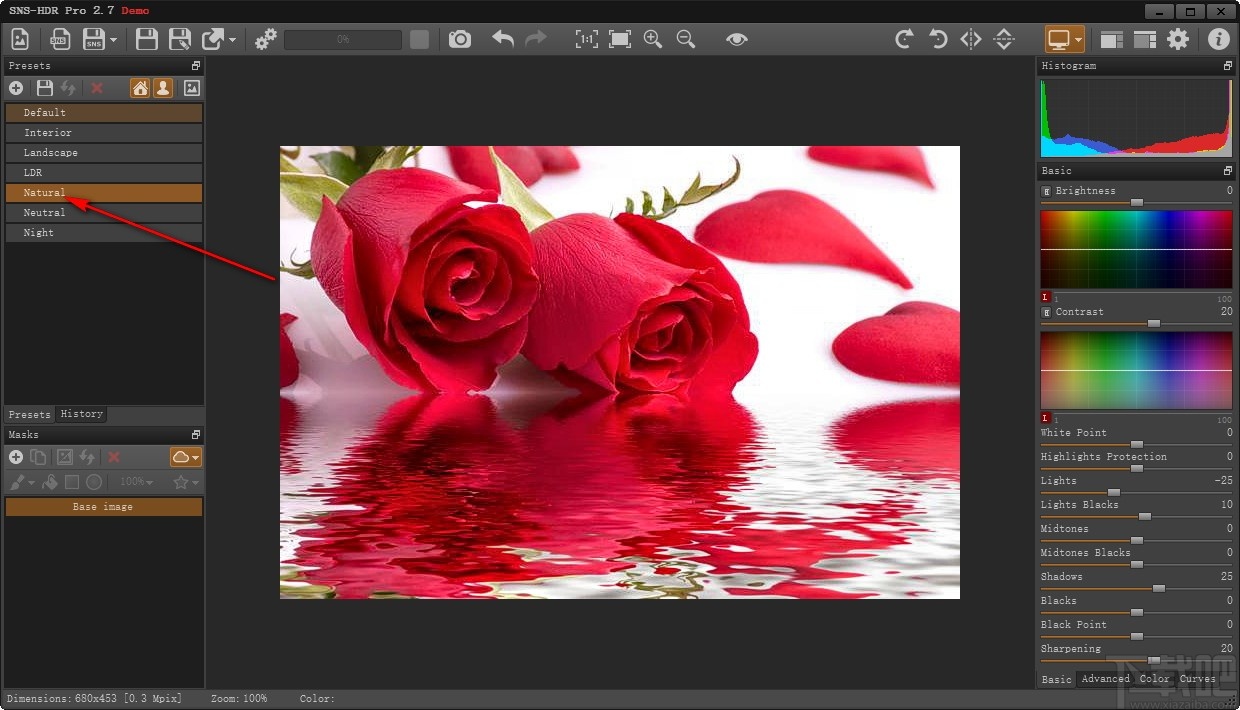
Task: Open the mask brush dropdown arrow
Action: coord(29,482)
